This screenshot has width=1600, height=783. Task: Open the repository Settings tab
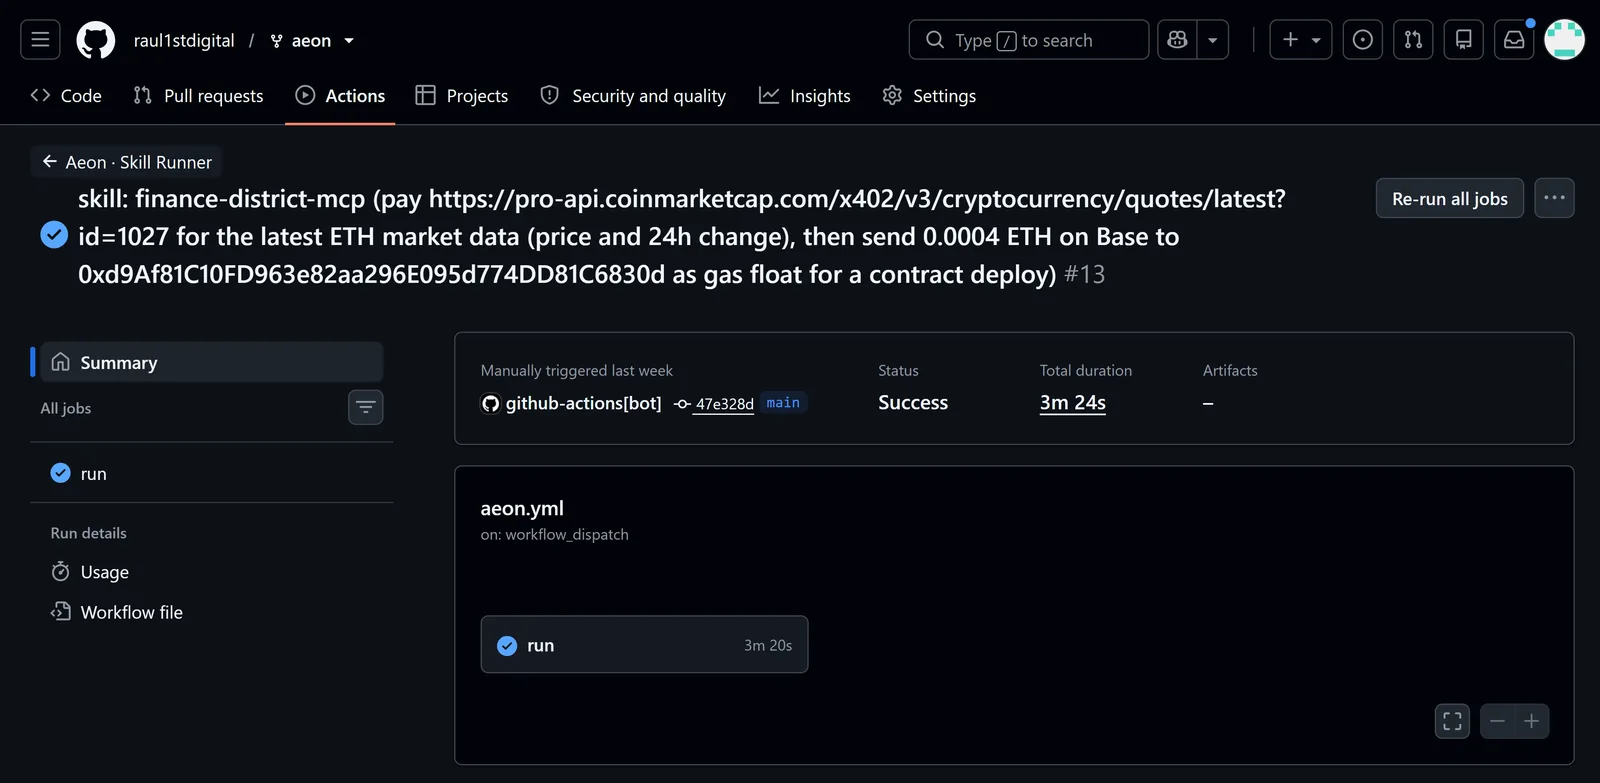coord(929,96)
